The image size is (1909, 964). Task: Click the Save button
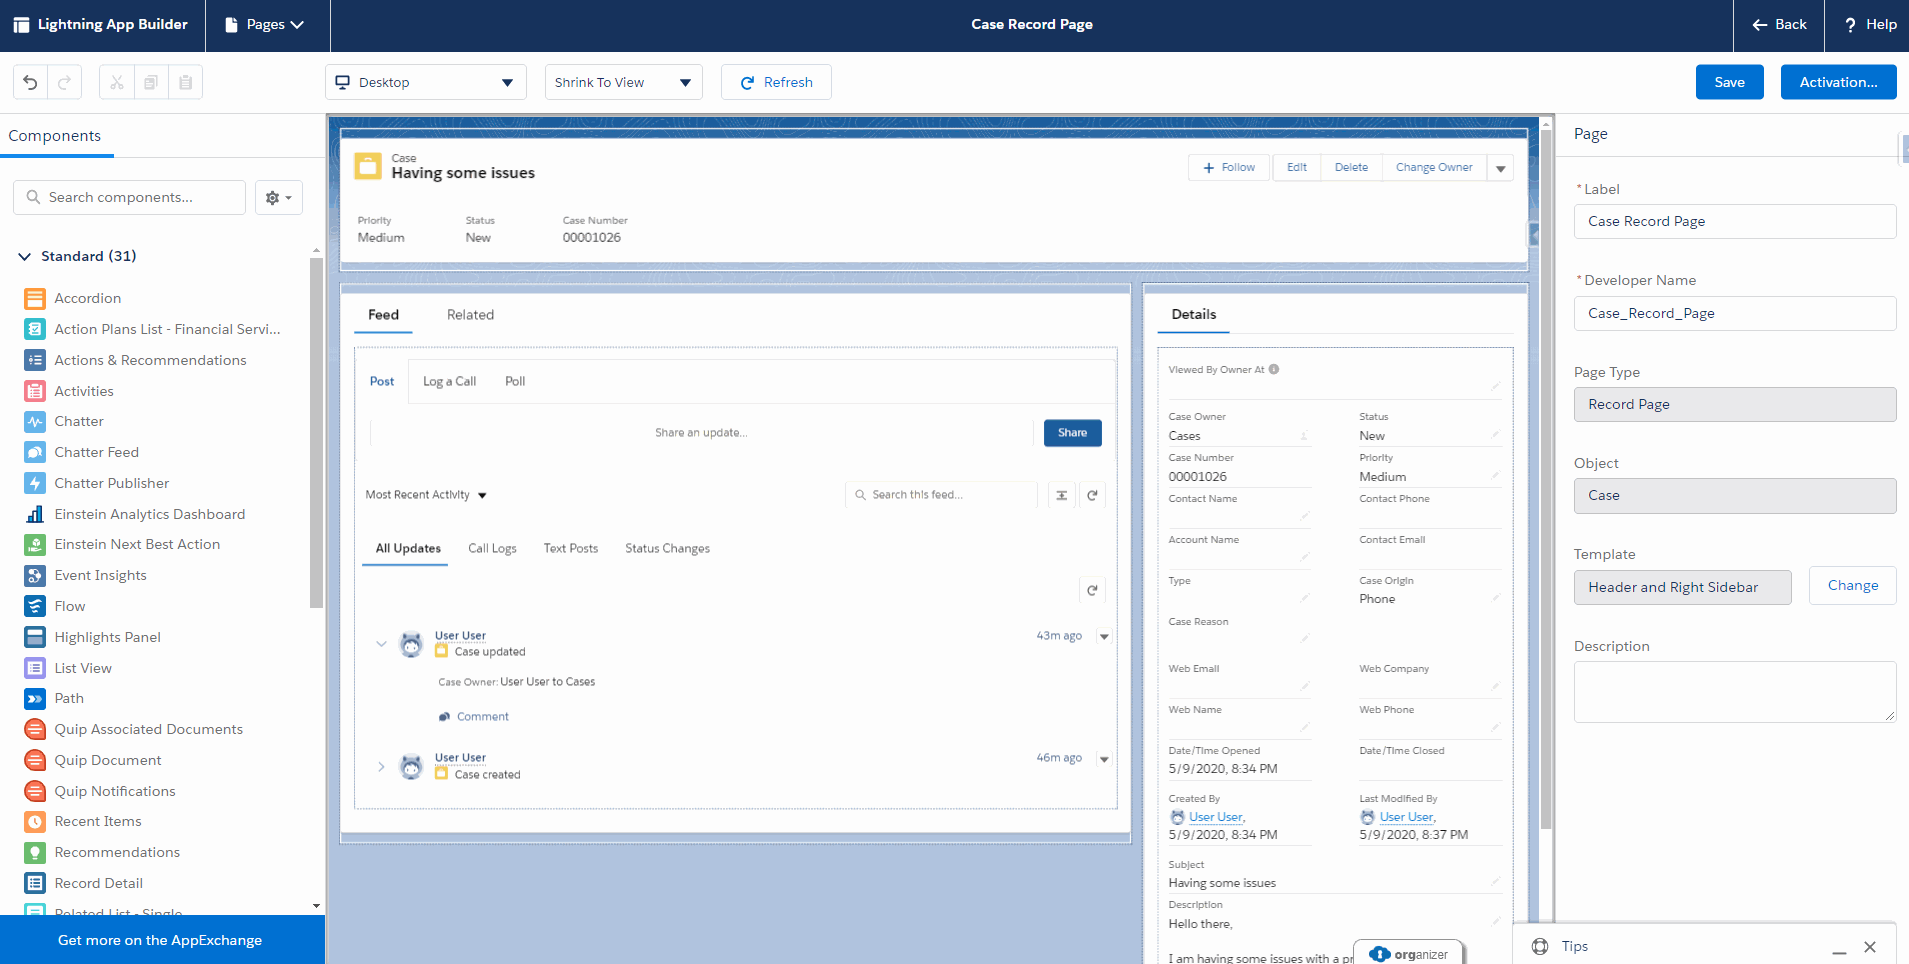pos(1729,82)
